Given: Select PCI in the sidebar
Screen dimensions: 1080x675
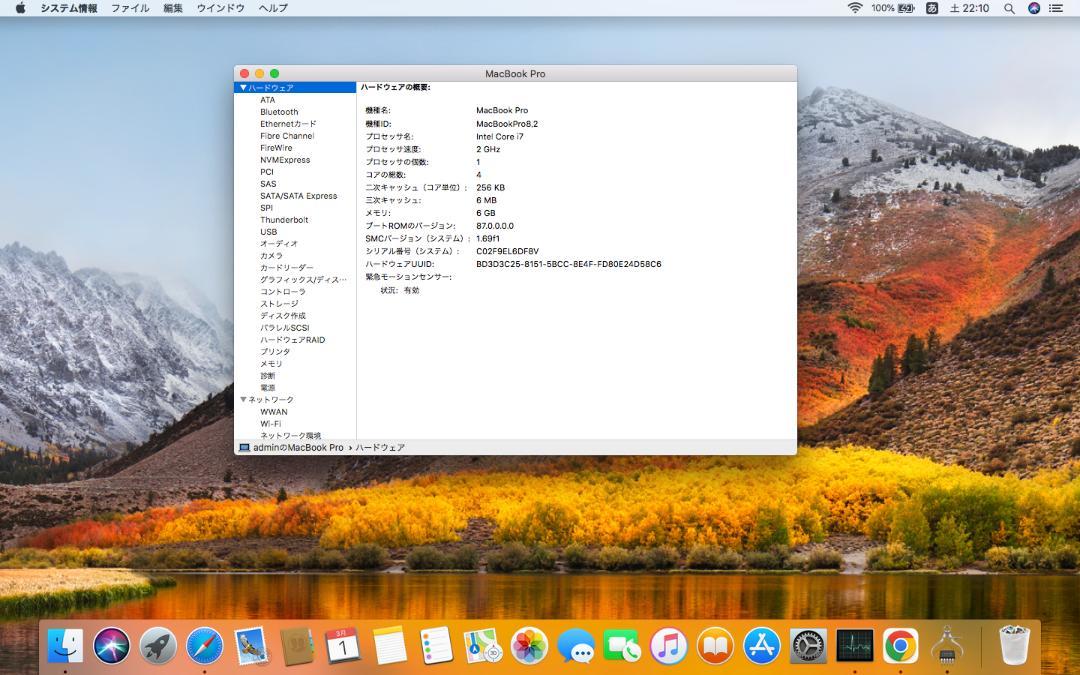Looking at the screenshot, I should [x=267, y=172].
